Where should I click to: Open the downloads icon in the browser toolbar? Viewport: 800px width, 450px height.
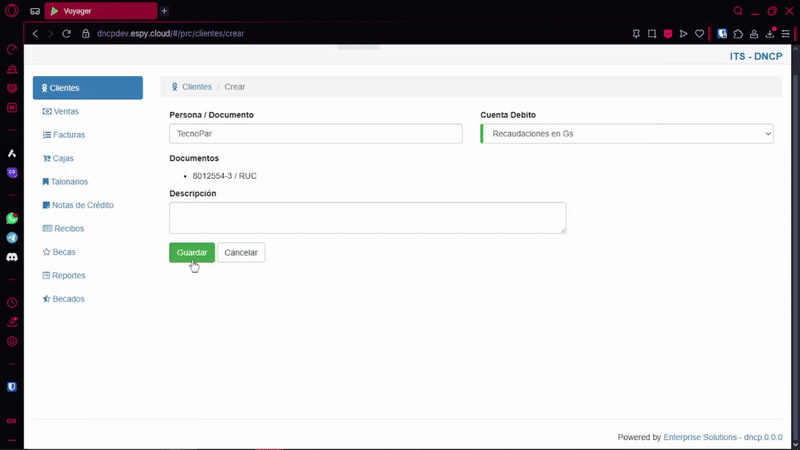(x=770, y=33)
